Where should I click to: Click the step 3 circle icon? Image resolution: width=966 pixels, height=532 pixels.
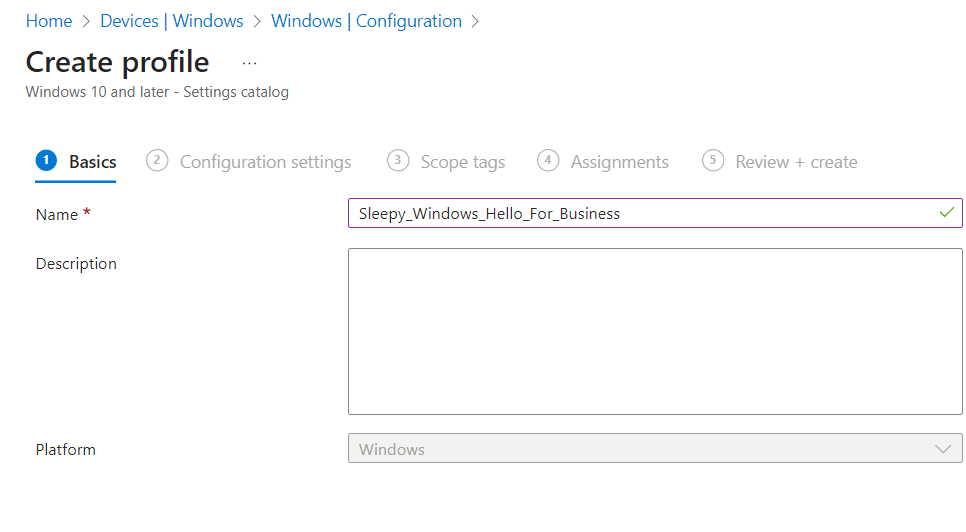[x=398, y=160]
